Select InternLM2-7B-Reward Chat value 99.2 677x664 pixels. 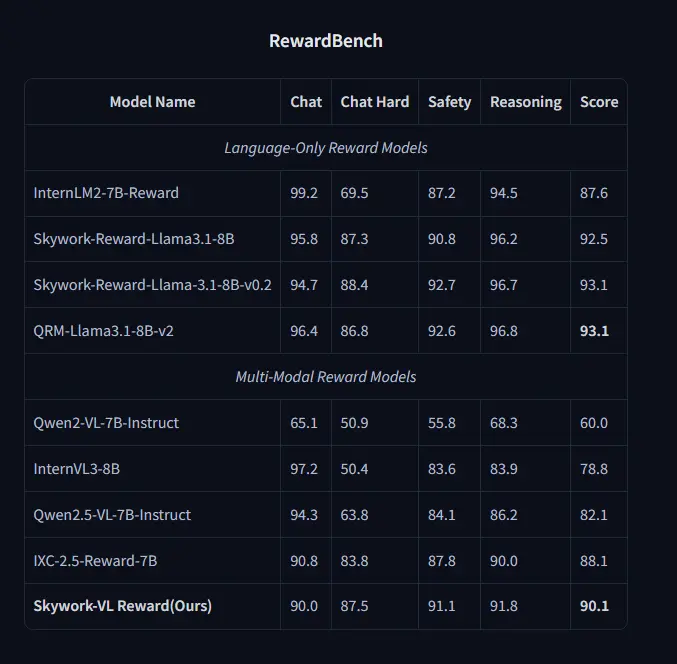304,193
